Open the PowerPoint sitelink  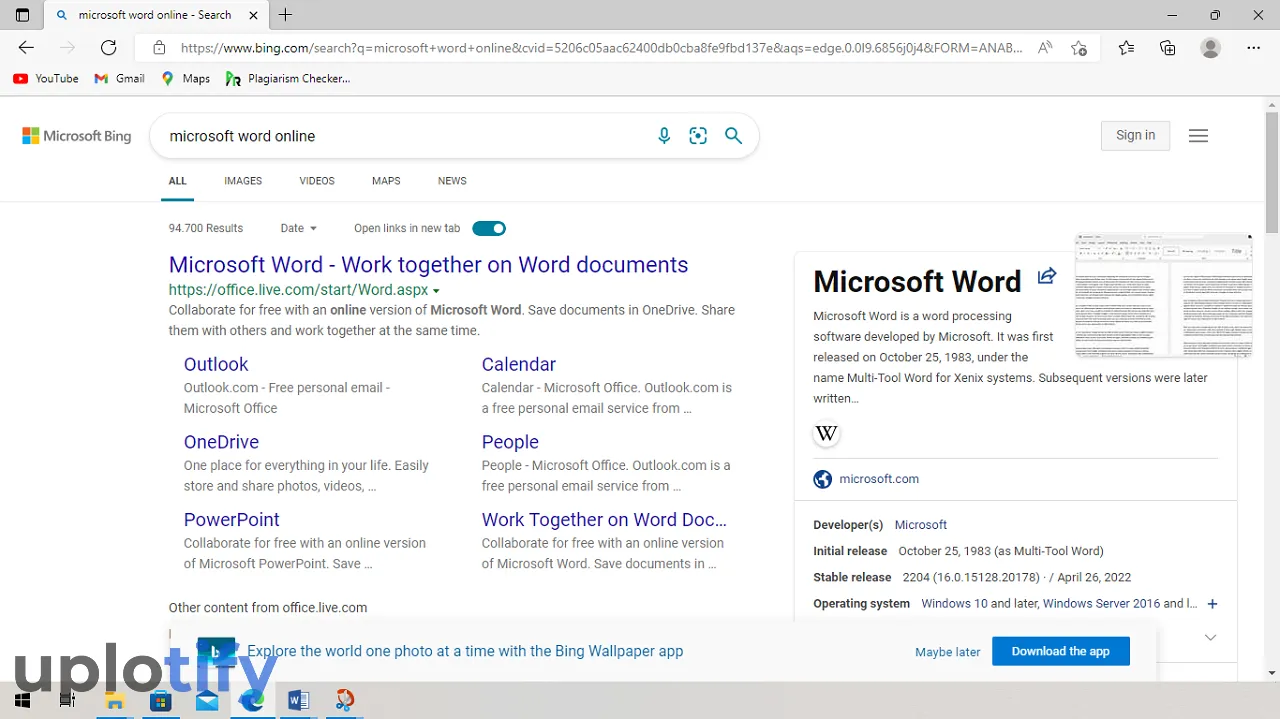pos(231,520)
